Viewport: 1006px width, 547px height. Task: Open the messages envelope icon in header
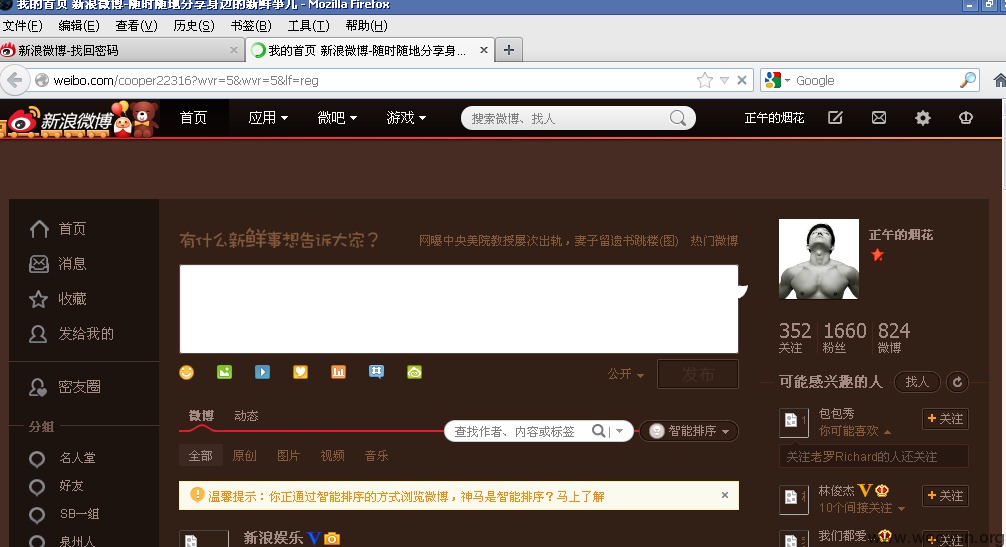pyautogui.click(x=879, y=117)
